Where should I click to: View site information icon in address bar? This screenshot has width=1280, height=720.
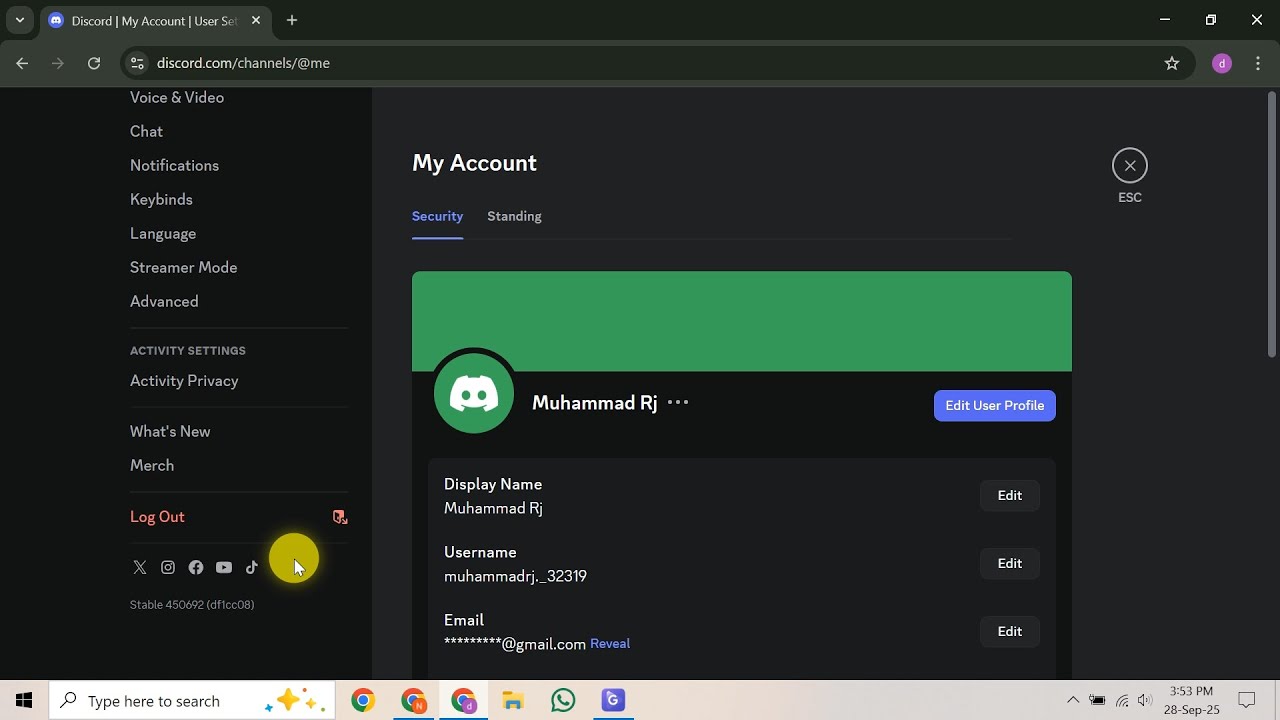pyautogui.click(x=138, y=63)
